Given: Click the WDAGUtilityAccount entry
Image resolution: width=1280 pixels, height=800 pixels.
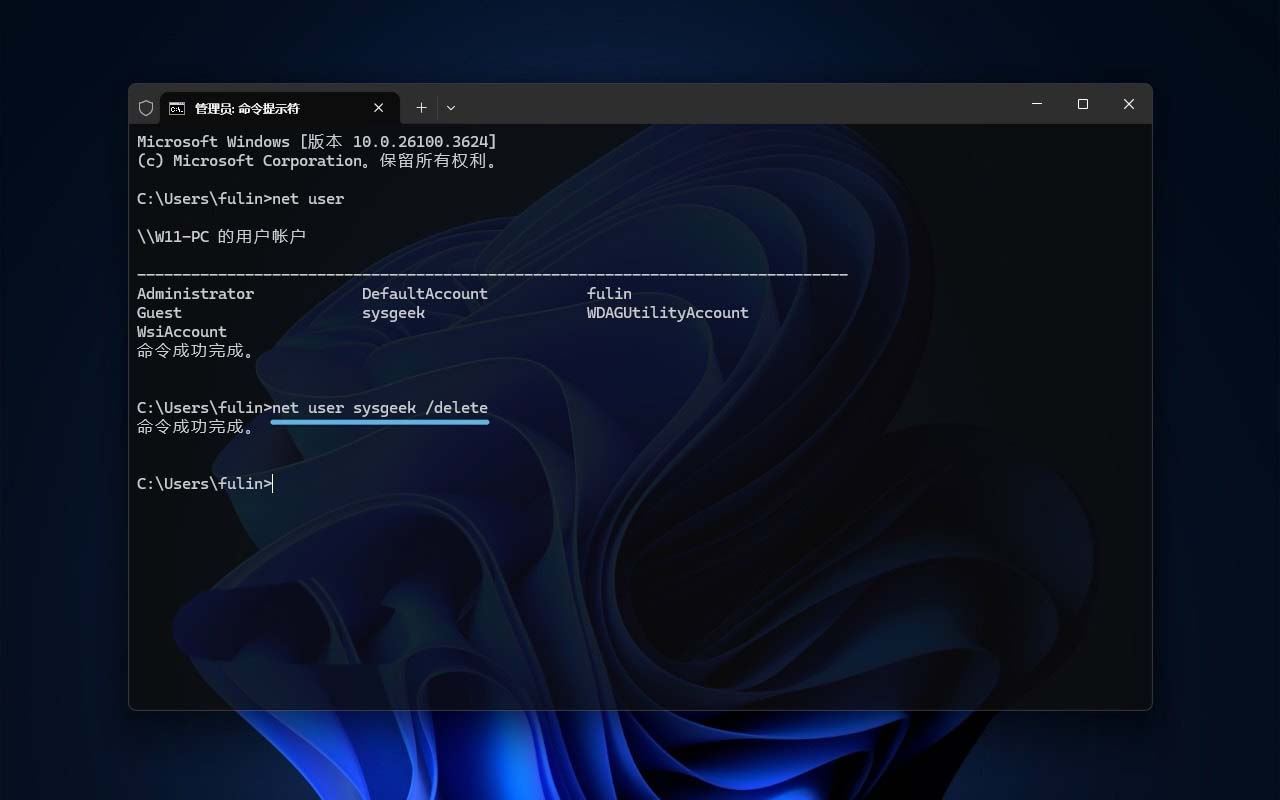Looking at the screenshot, I should pyautogui.click(x=667, y=313).
